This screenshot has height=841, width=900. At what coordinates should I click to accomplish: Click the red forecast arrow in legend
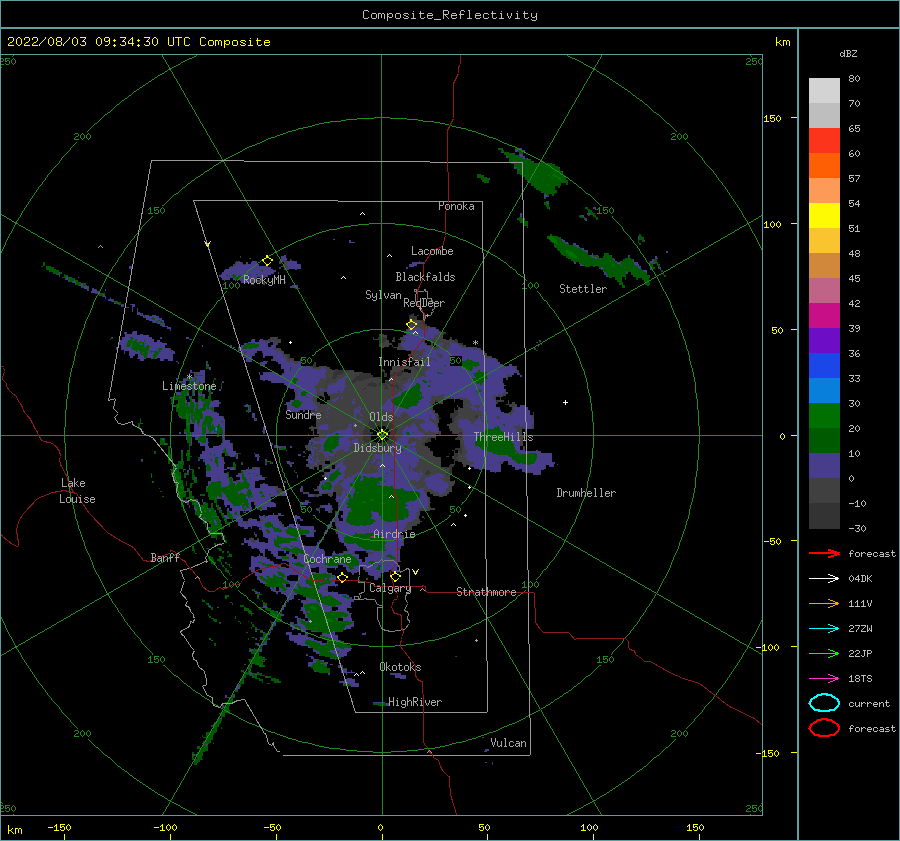(x=824, y=553)
